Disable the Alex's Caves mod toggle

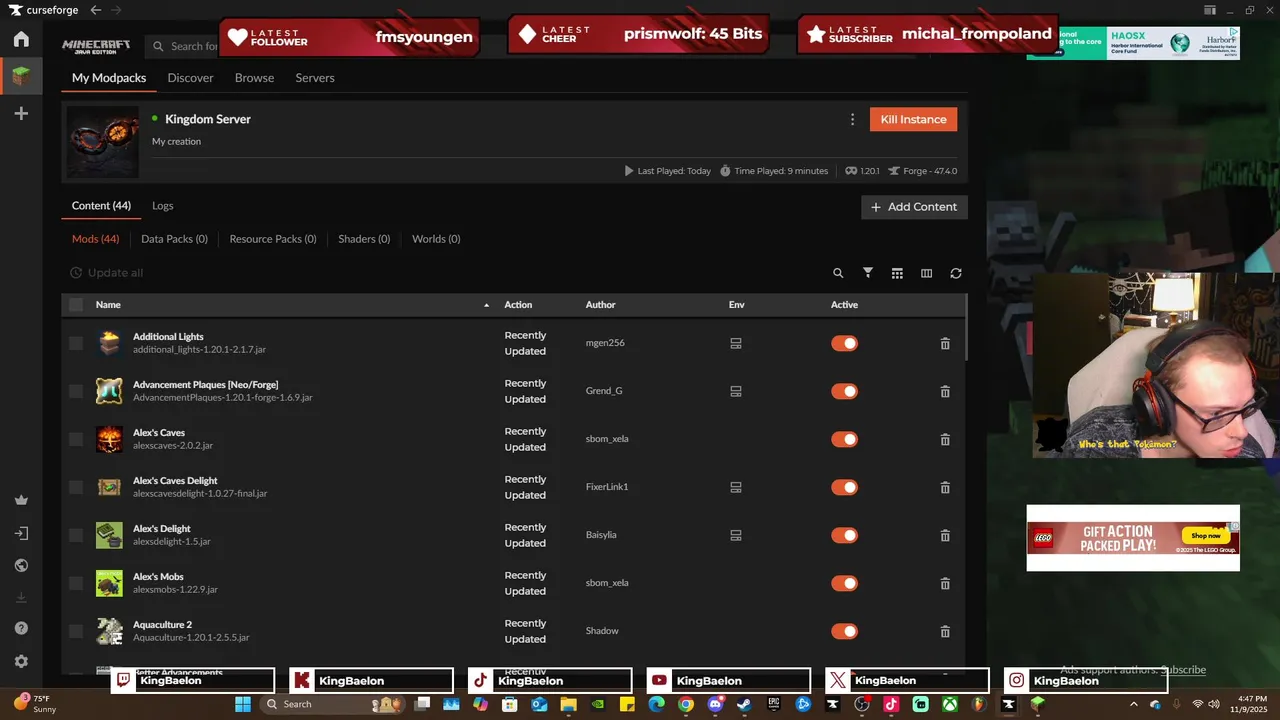[x=845, y=439]
